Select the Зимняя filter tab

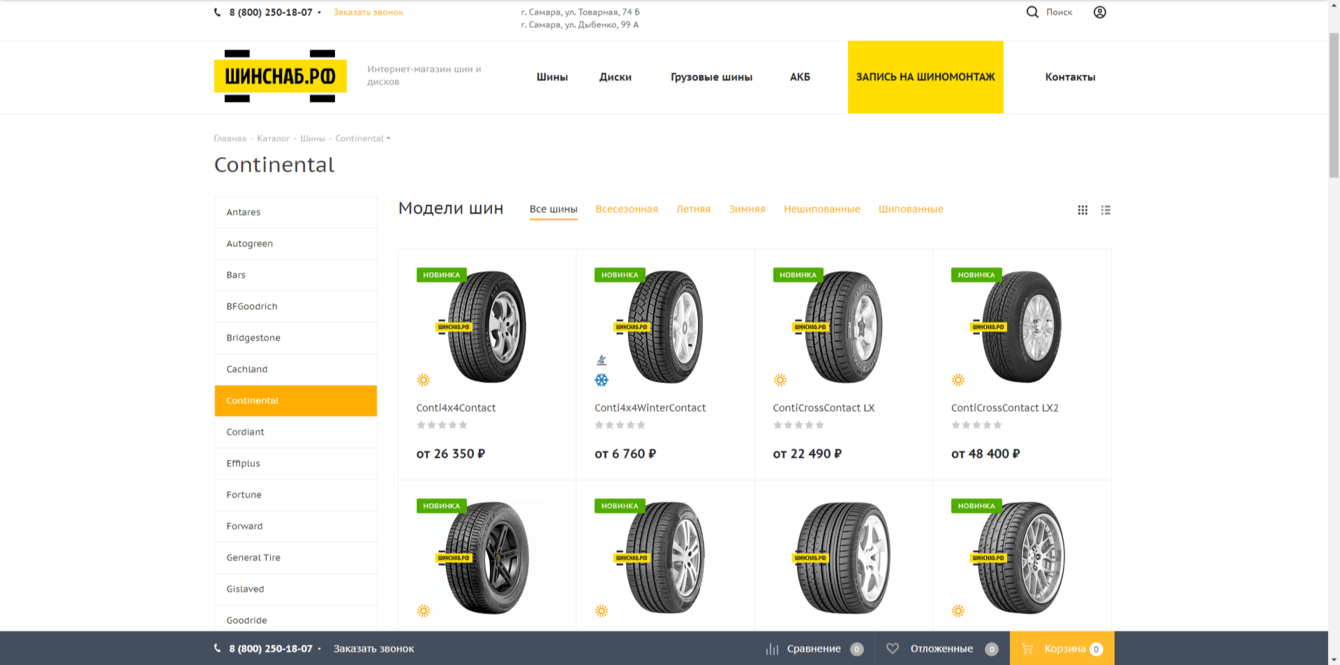(747, 209)
